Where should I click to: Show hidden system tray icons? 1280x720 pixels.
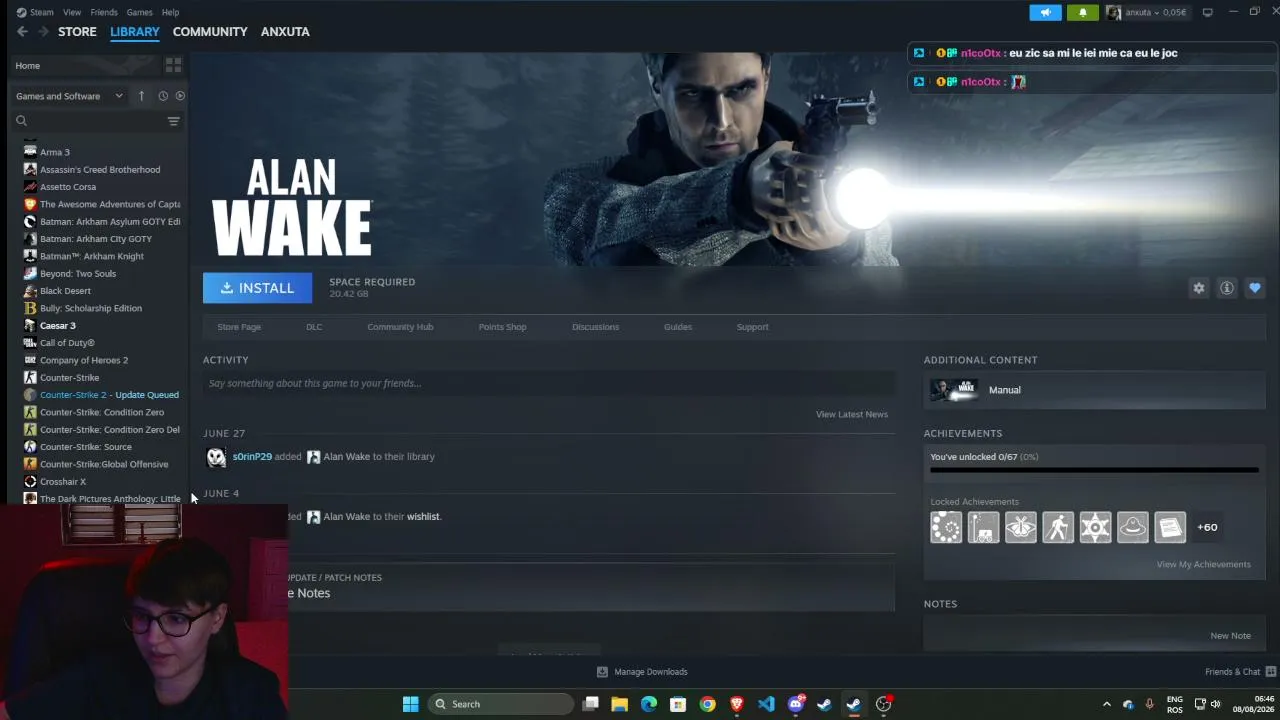(1106, 704)
